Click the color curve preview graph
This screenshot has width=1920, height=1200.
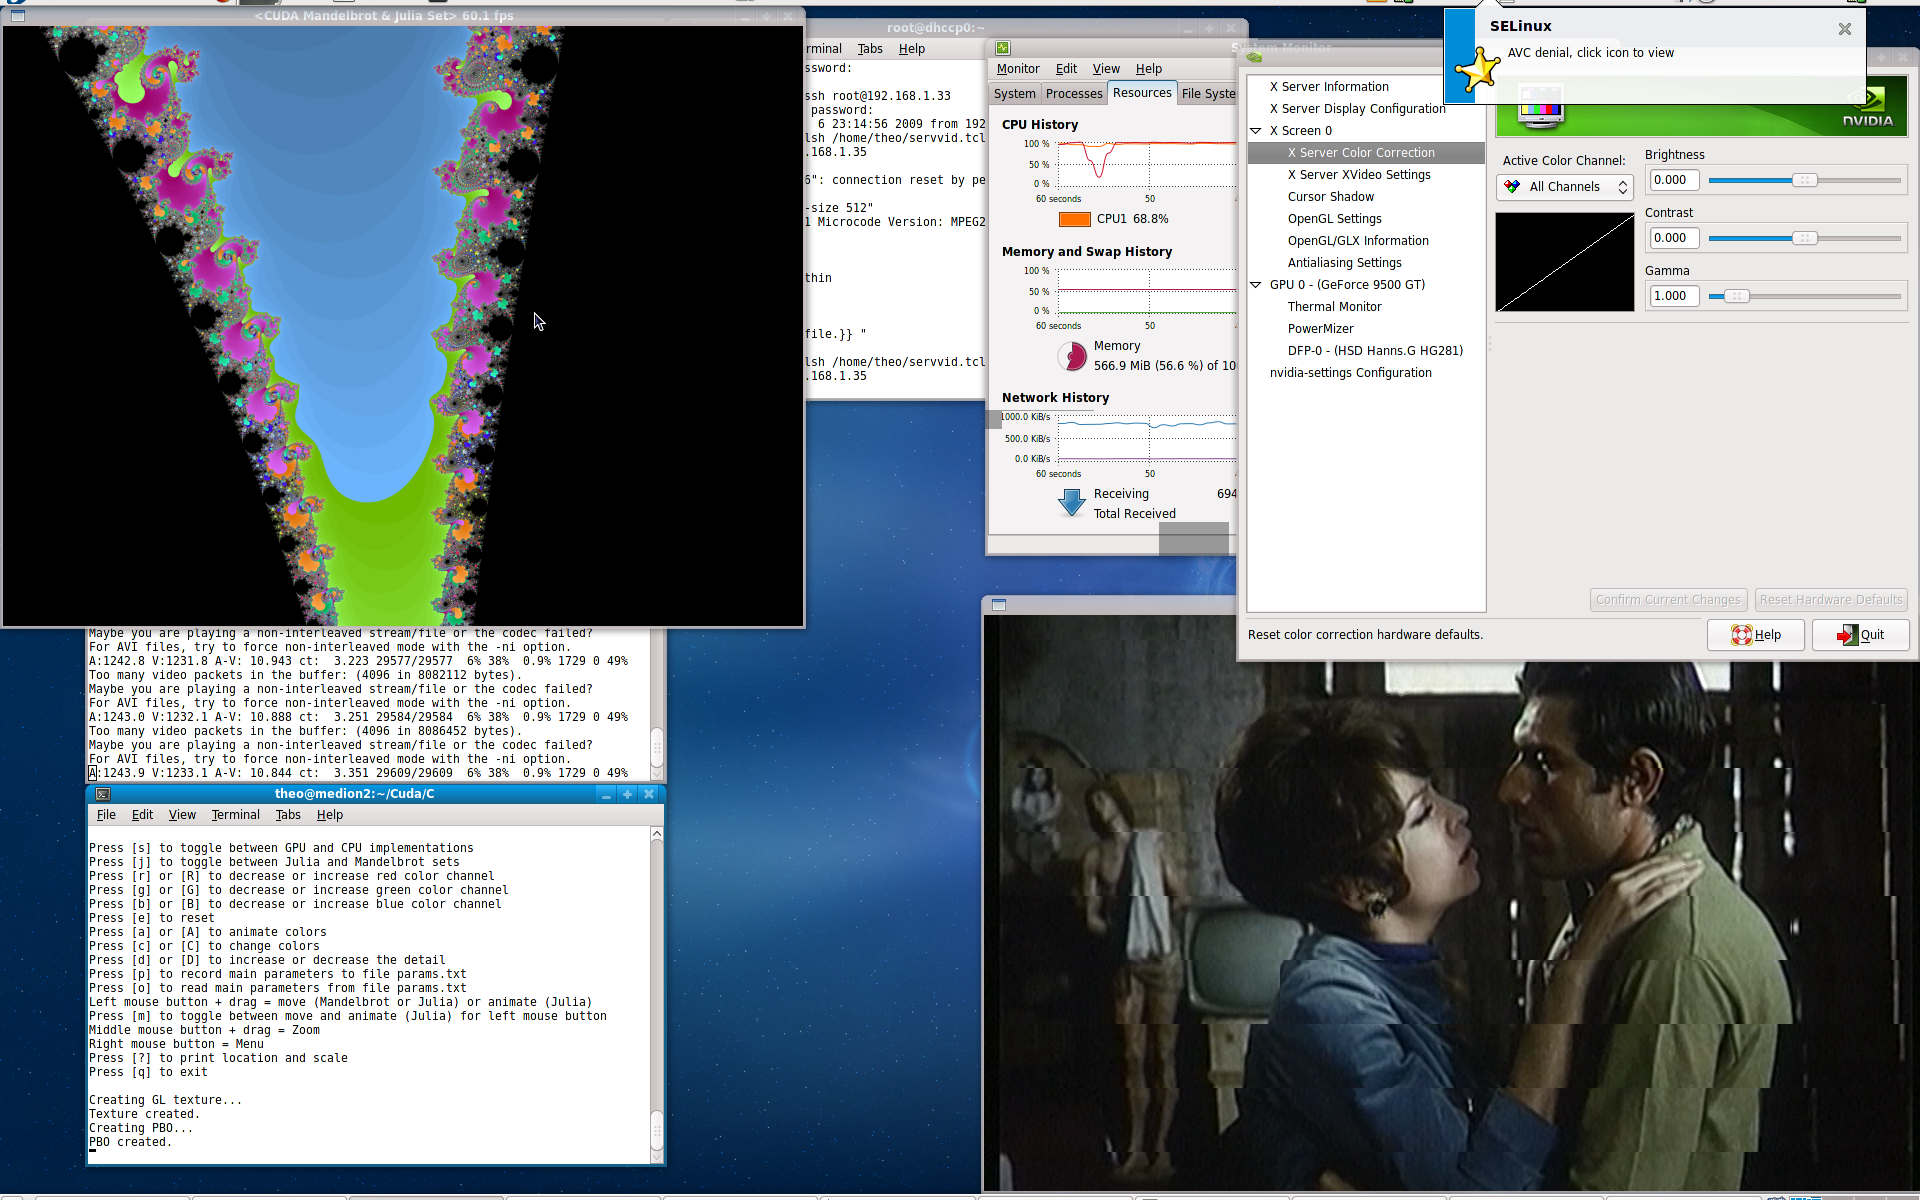click(x=1565, y=263)
